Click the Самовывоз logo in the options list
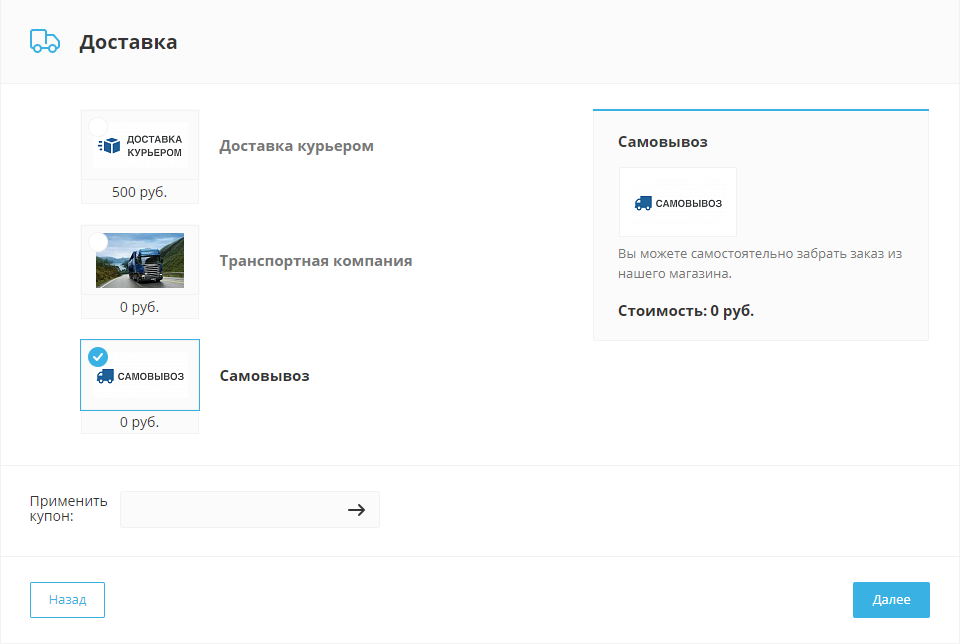This screenshot has width=960, height=644. click(140, 376)
